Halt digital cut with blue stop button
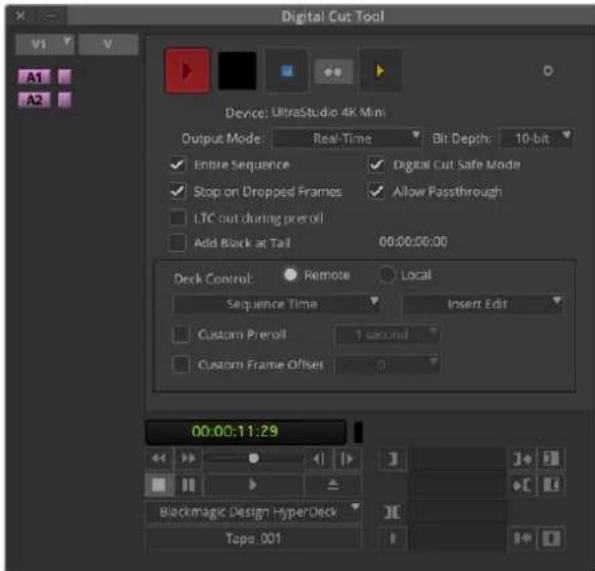Viewport: 595px width, 571px height. [x=286, y=71]
